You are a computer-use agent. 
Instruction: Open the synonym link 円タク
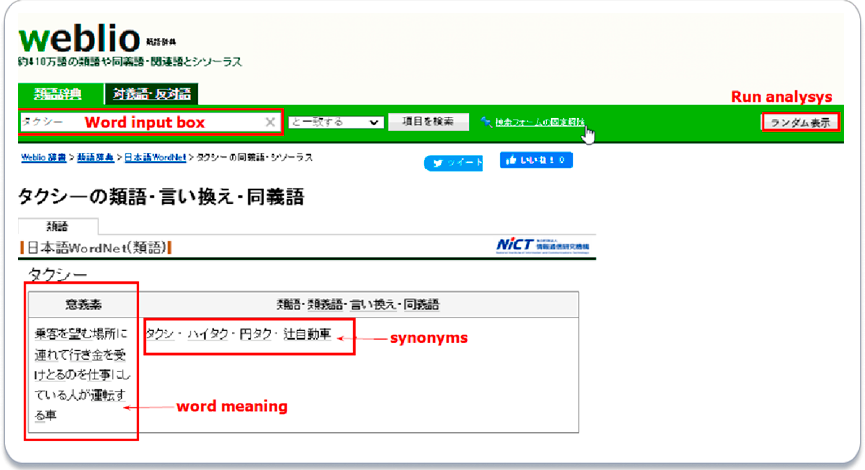click(255, 334)
